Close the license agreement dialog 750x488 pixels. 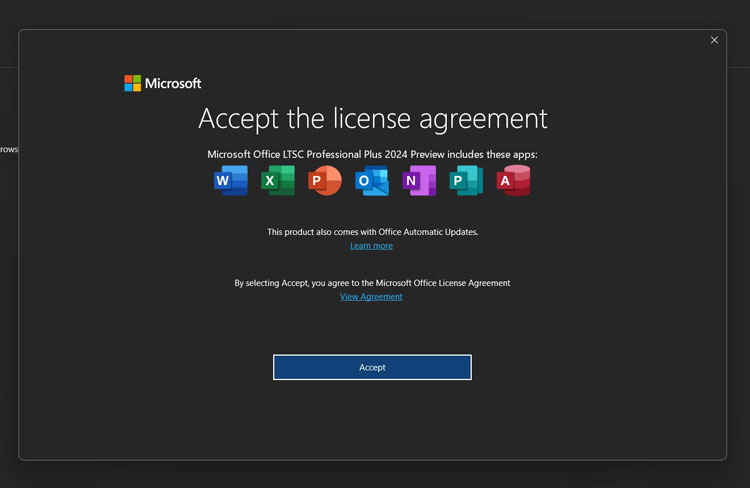pyautogui.click(x=714, y=40)
